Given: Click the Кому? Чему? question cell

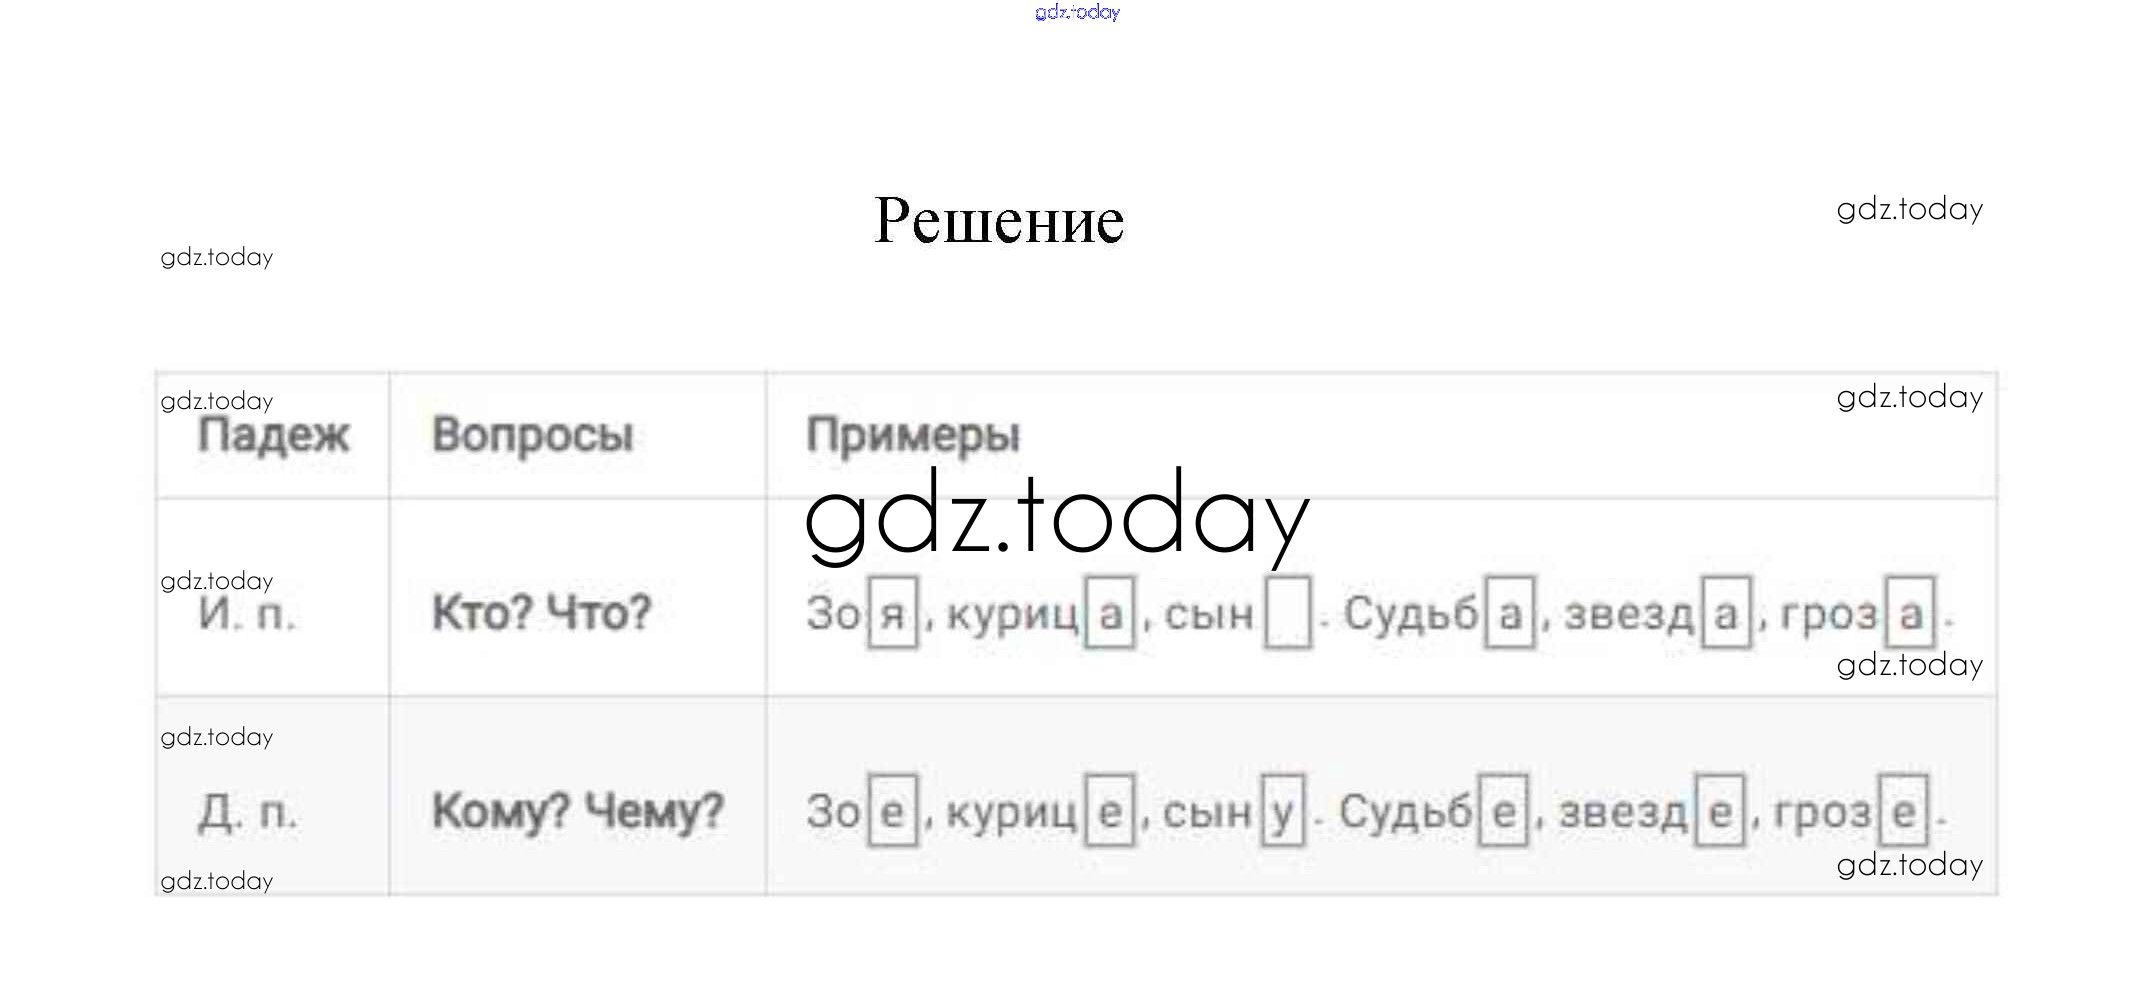Looking at the screenshot, I should (577, 810).
